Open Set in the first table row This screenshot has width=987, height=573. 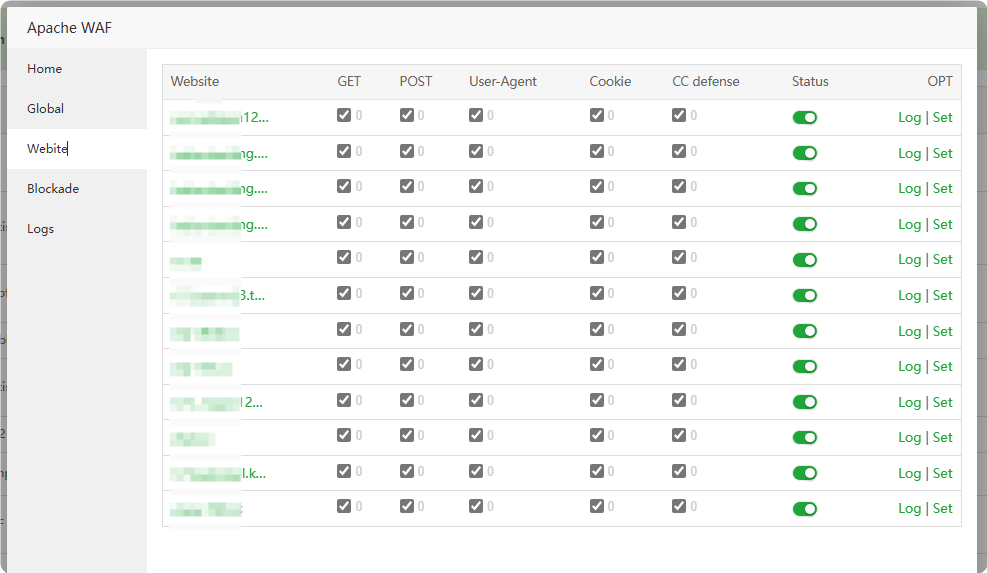coord(942,118)
